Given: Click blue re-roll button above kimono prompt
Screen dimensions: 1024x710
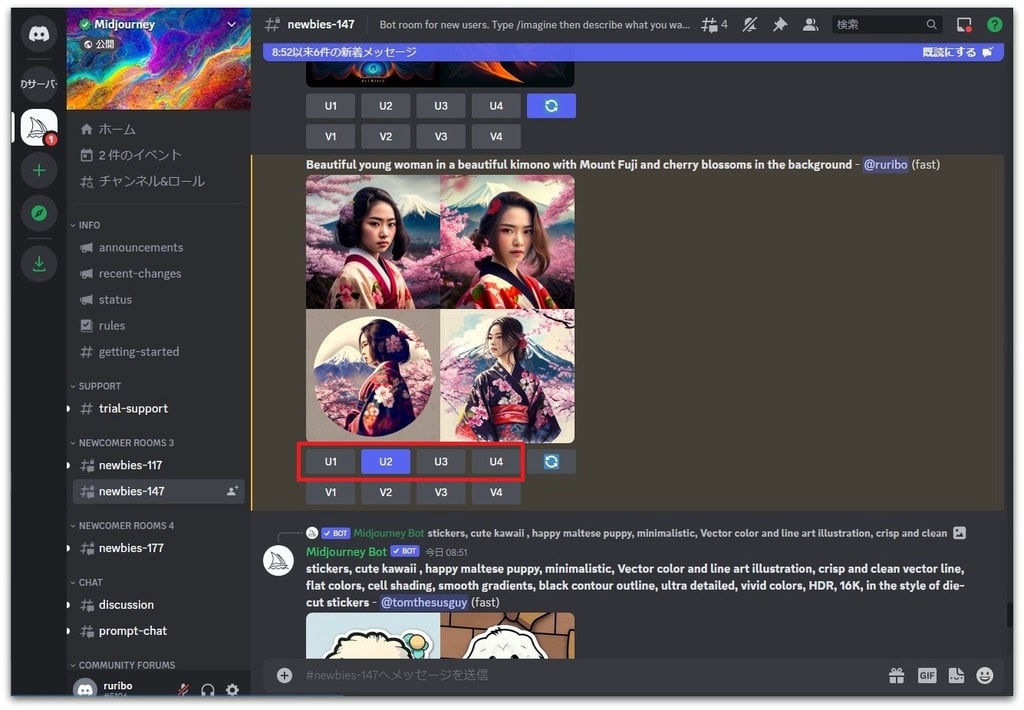Looking at the screenshot, I should (x=551, y=106).
